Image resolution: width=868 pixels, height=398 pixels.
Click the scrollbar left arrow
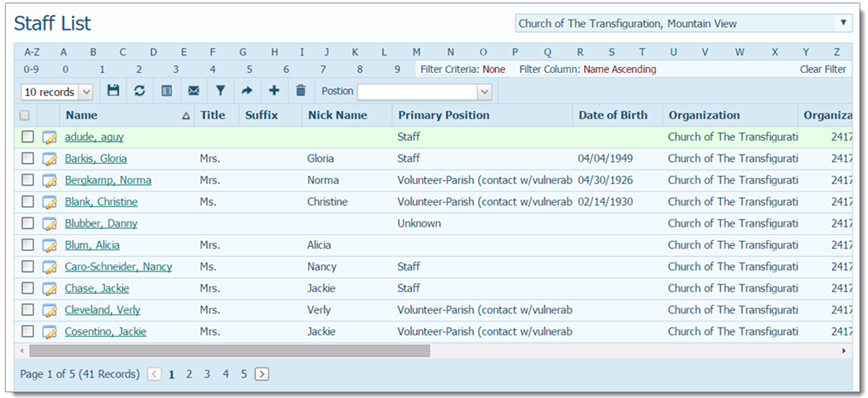click(x=22, y=351)
